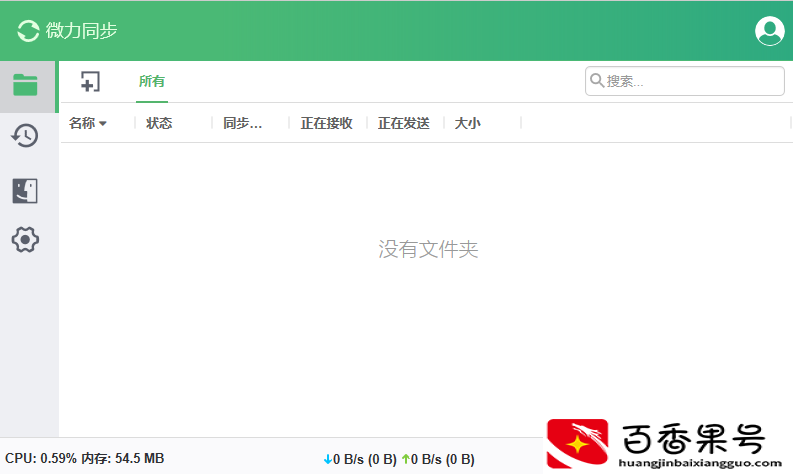Click the 没有文件夹 empty message
This screenshot has height=474, width=793.
[428, 249]
